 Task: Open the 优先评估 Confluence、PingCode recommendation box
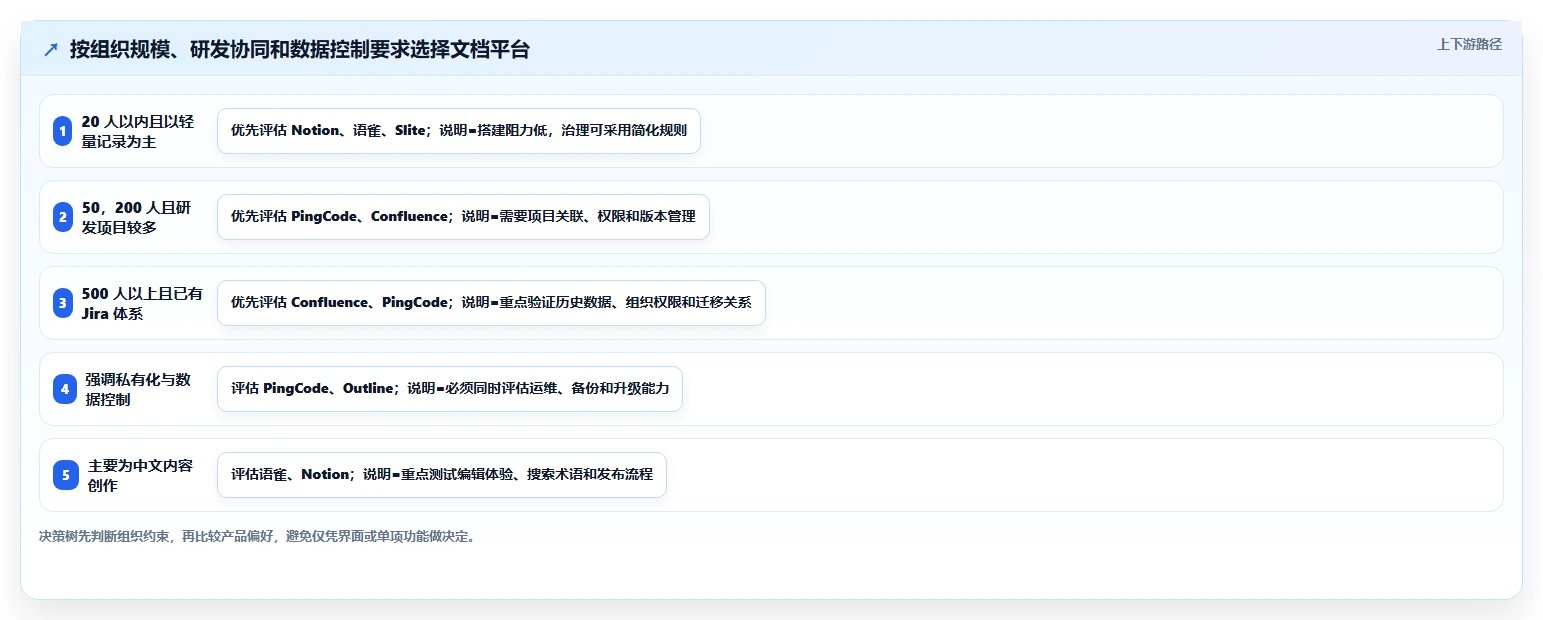(491, 303)
